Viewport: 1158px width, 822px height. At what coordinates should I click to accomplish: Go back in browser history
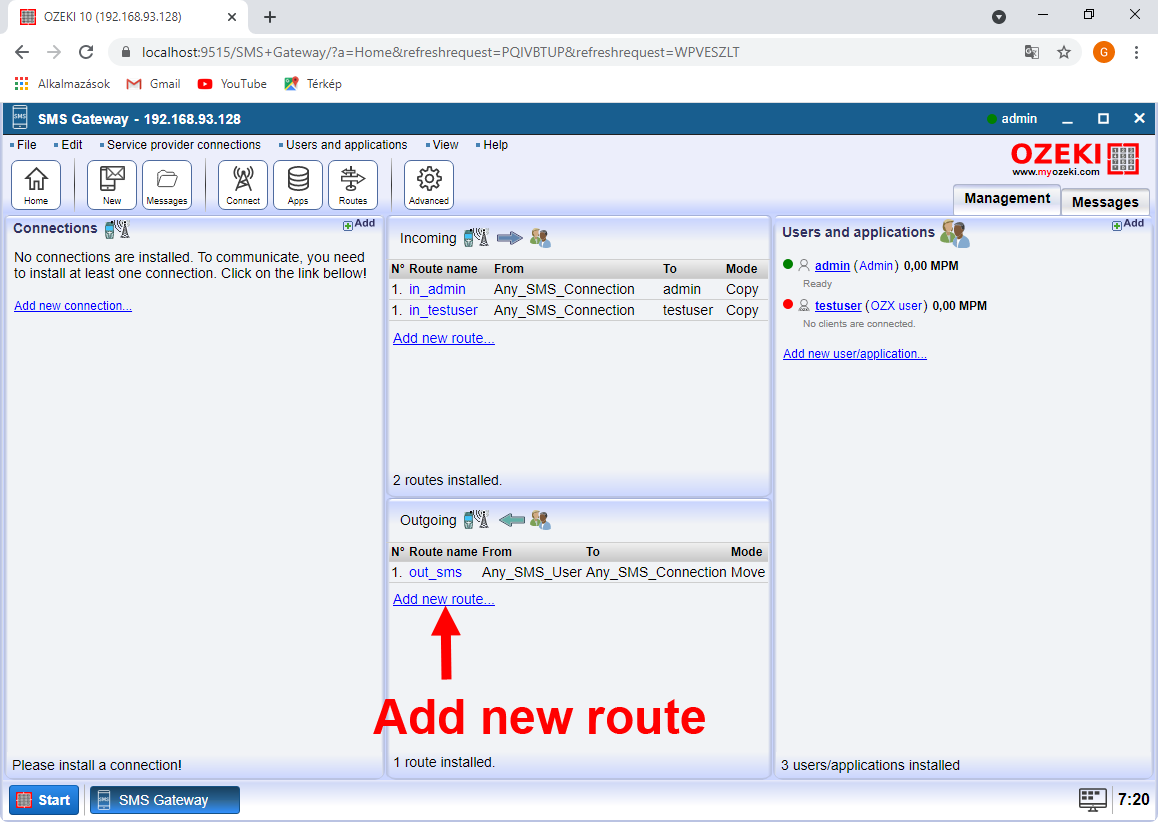click(22, 52)
